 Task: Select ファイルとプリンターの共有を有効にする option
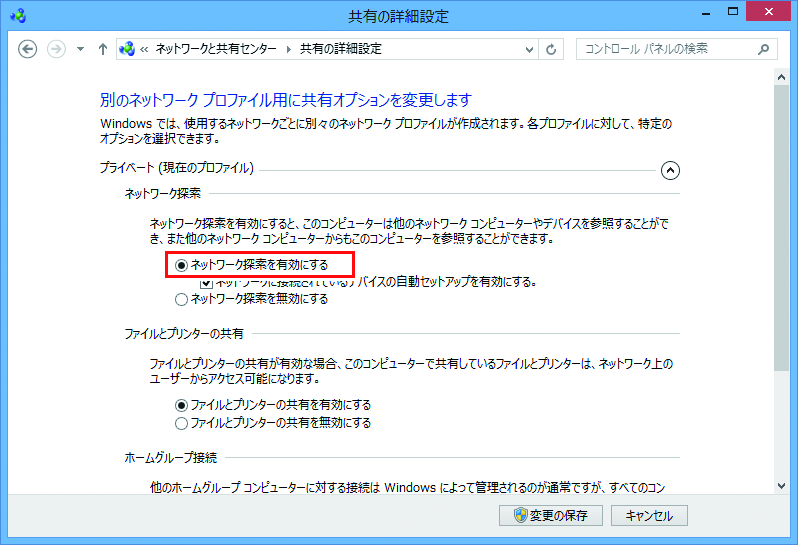point(181,406)
